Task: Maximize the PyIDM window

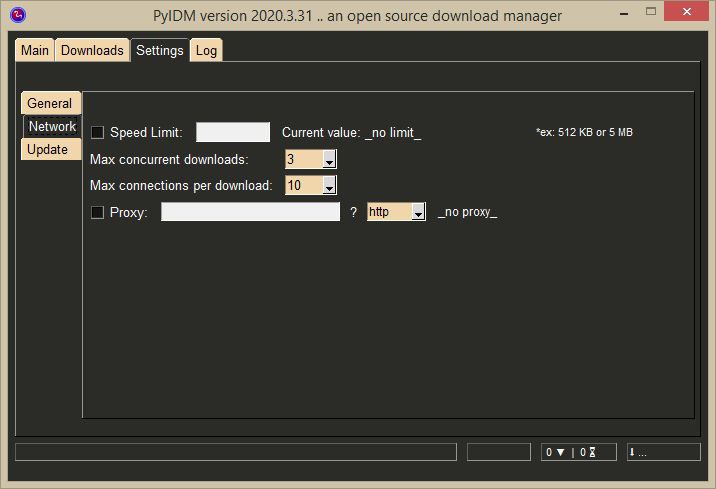Action: point(651,11)
